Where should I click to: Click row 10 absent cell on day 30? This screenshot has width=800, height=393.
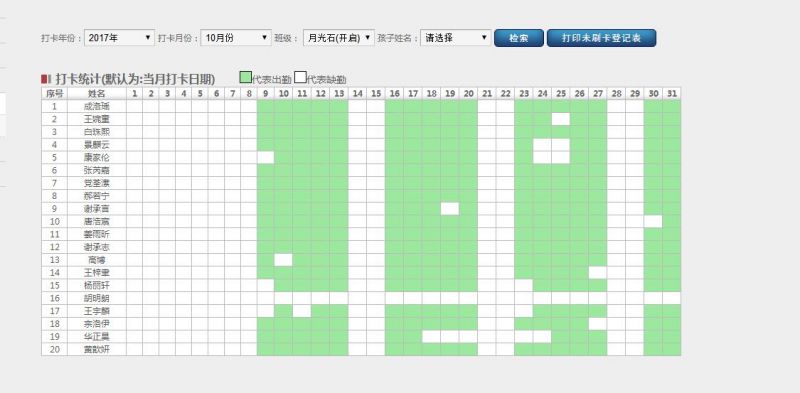(653, 221)
